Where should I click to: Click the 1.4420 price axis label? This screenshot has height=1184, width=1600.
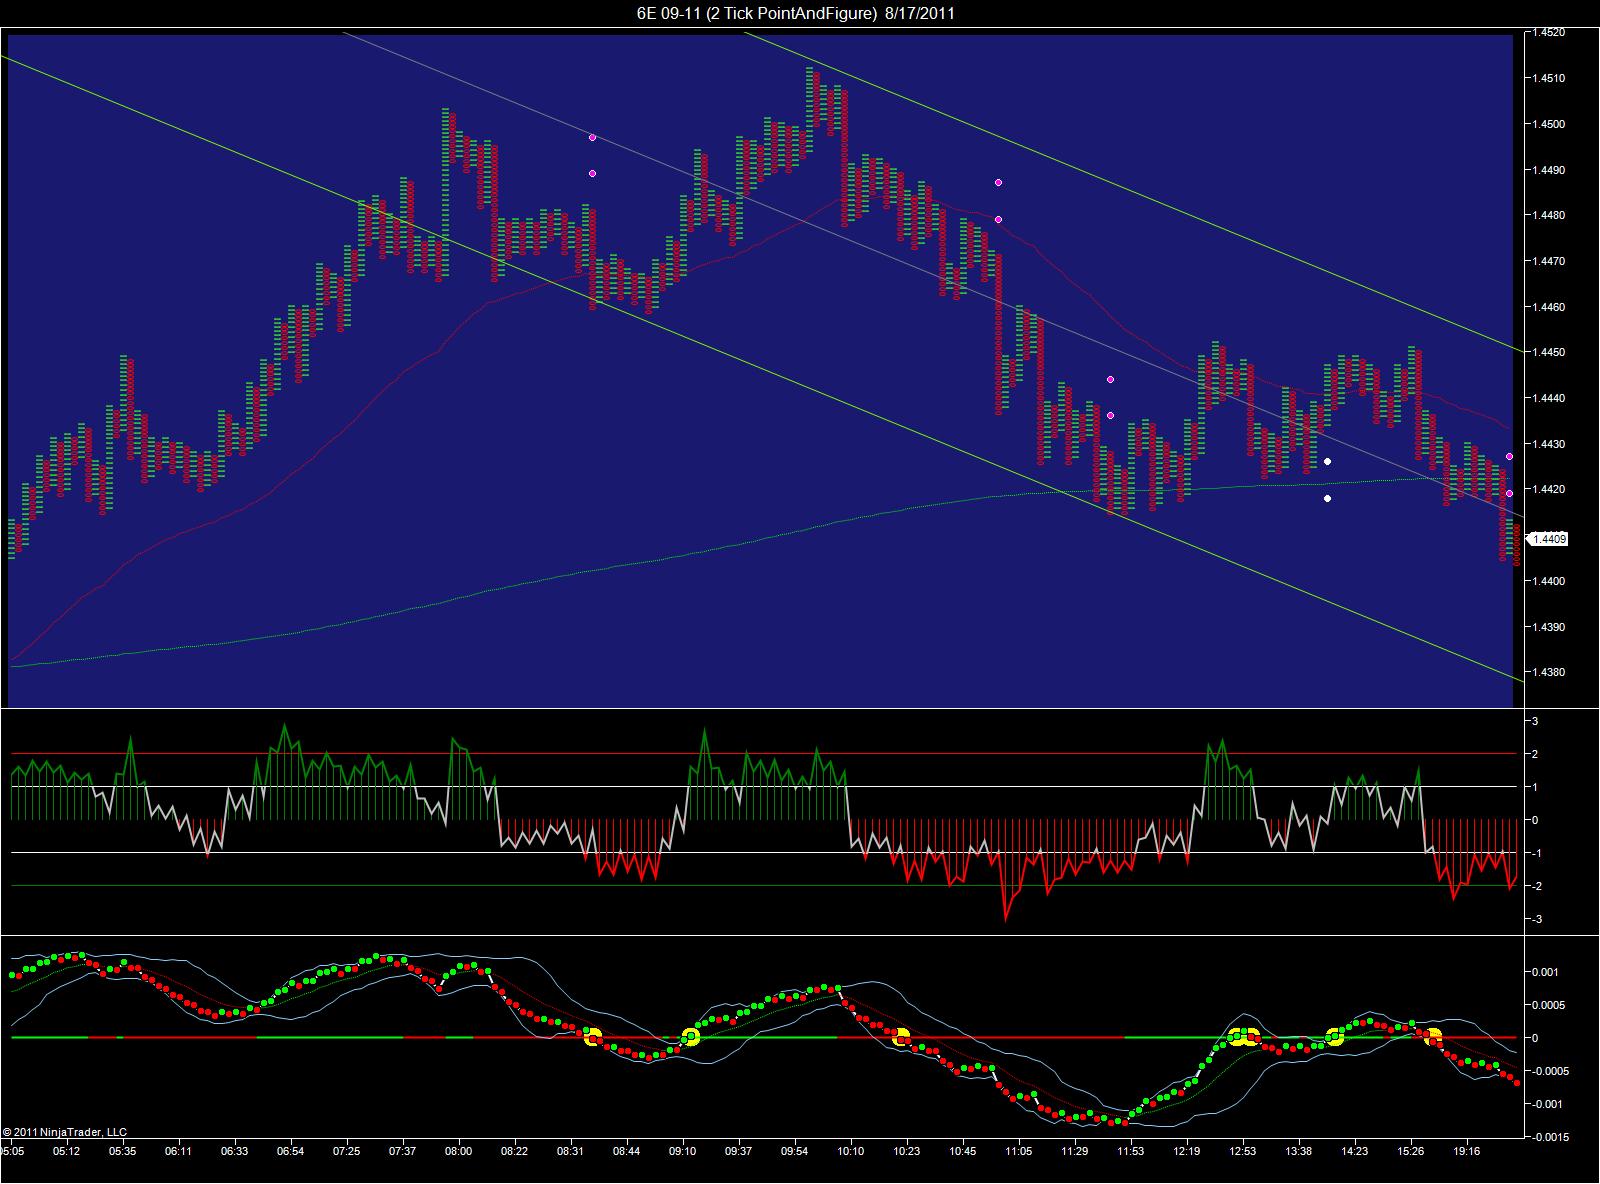point(1548,489)
